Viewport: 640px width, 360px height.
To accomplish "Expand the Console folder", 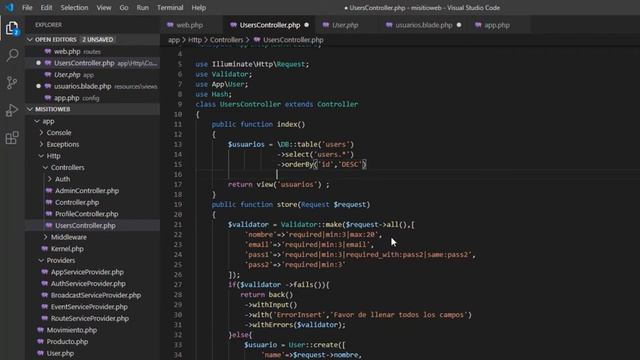I will [x=41, y=133].
